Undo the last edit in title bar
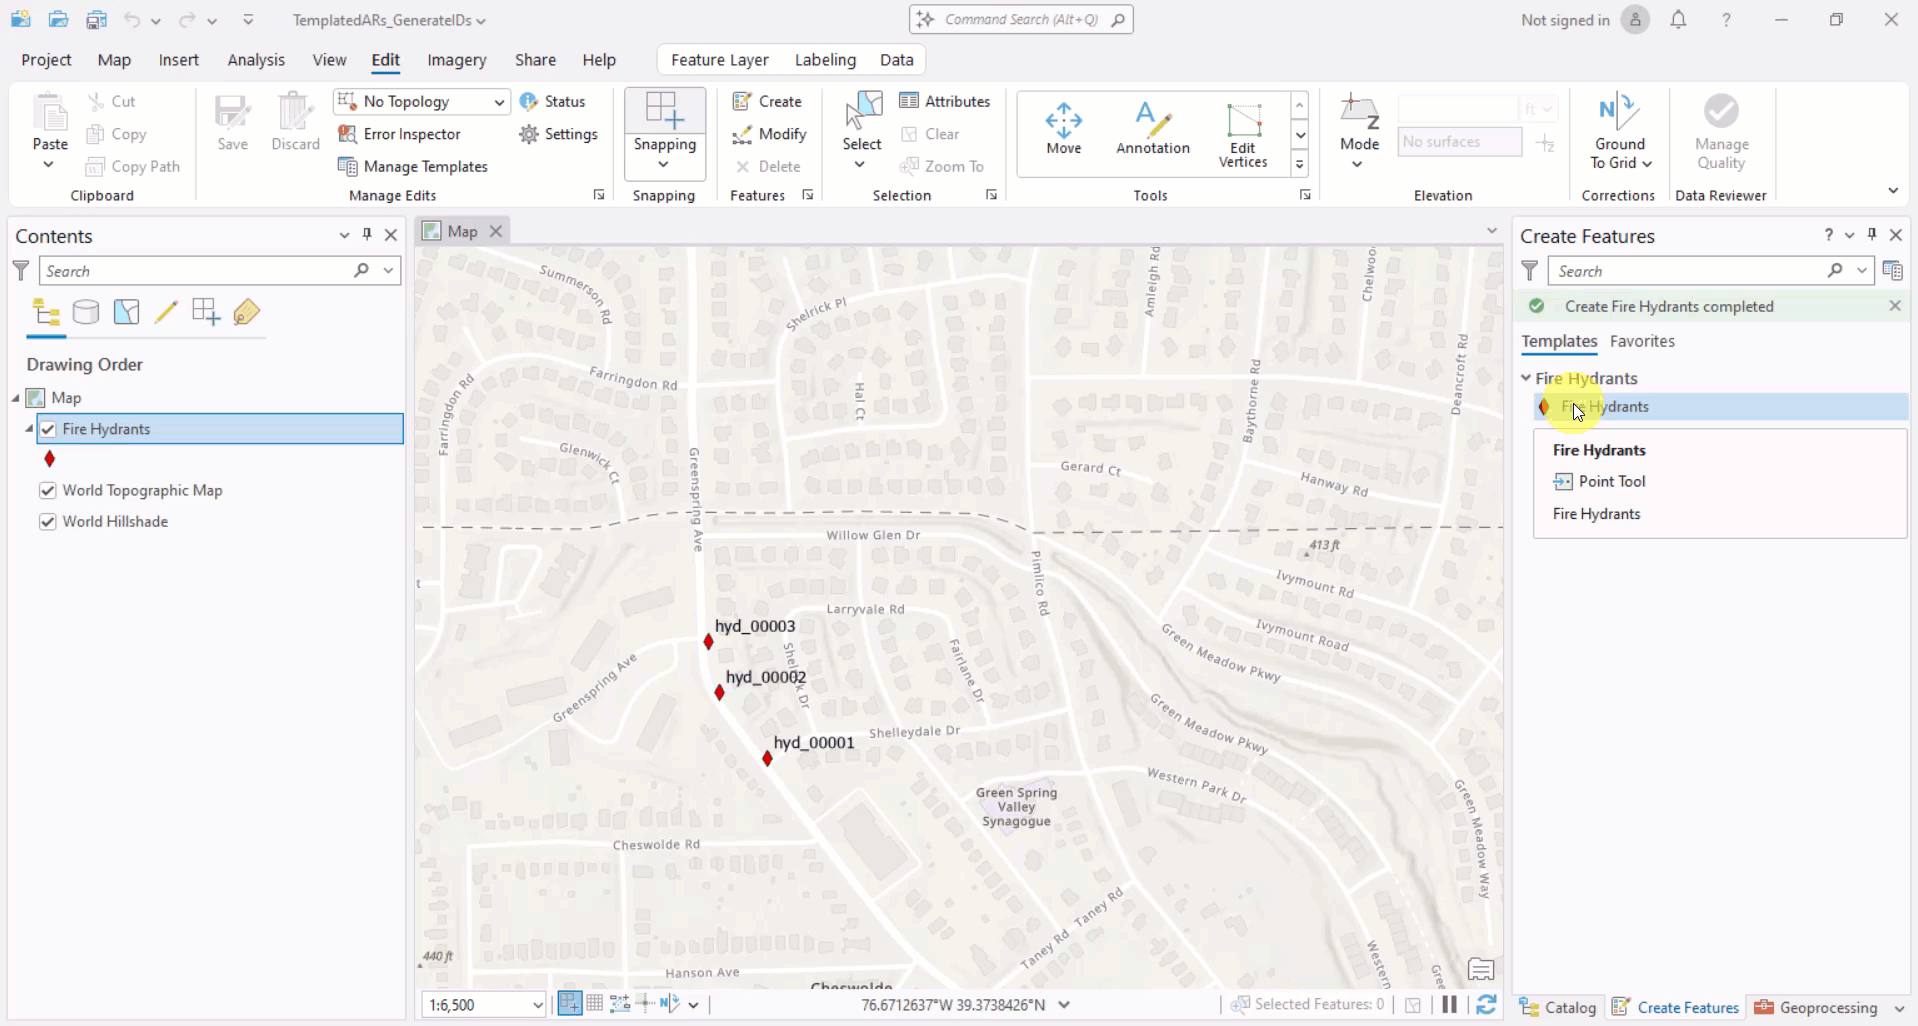 [132, 20]
